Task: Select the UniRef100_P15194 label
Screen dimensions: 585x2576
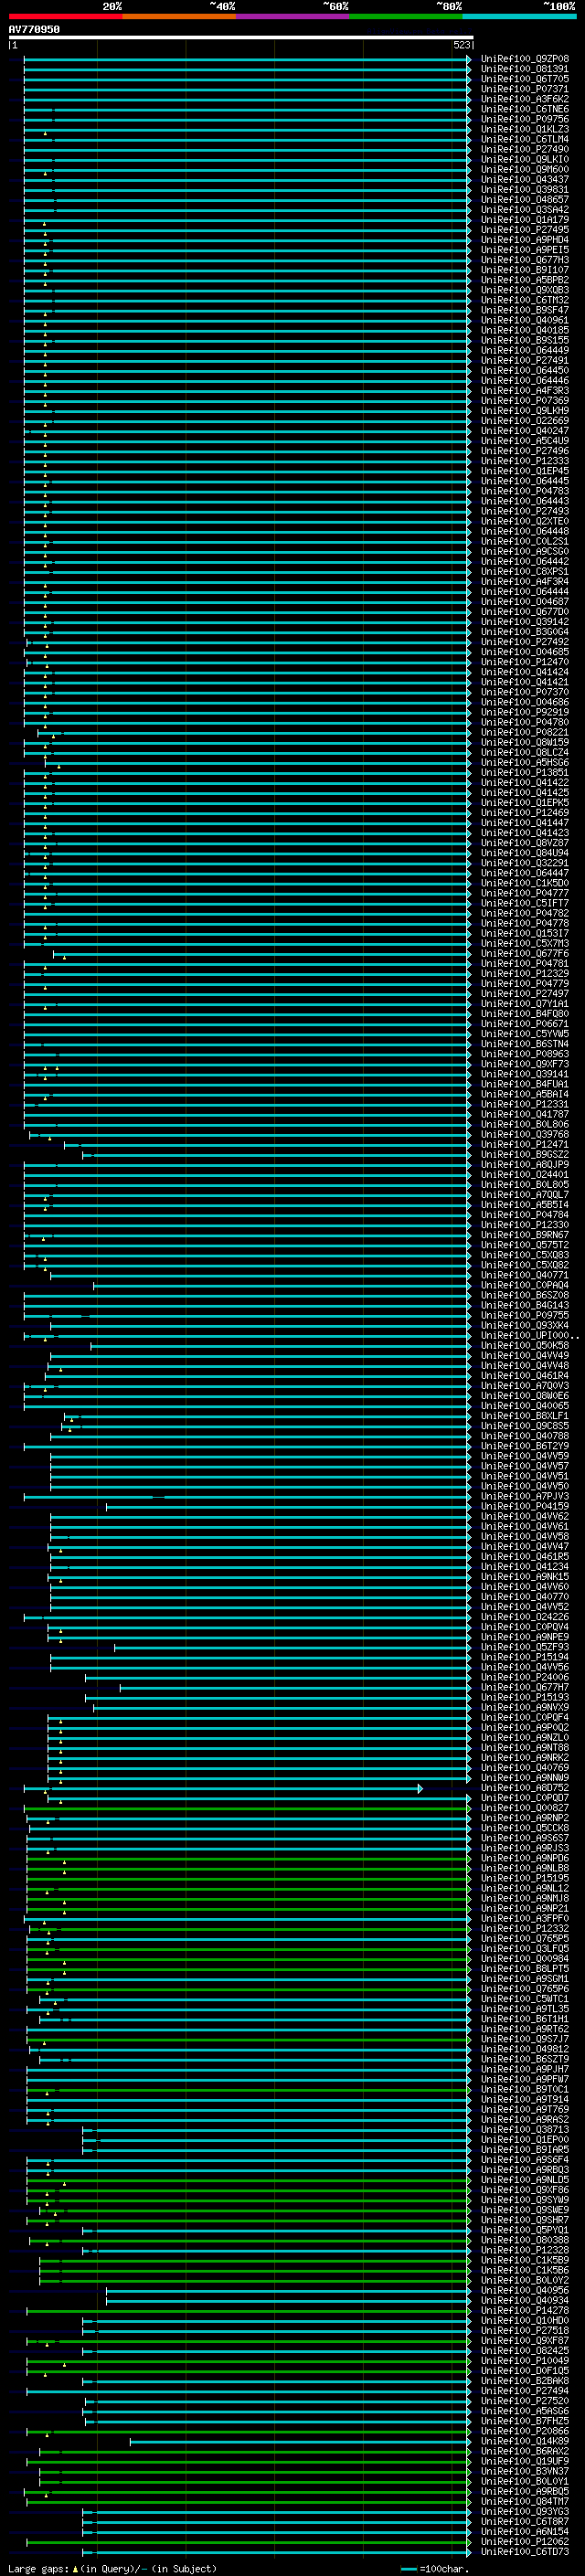Action: (x=525, y=1657)
